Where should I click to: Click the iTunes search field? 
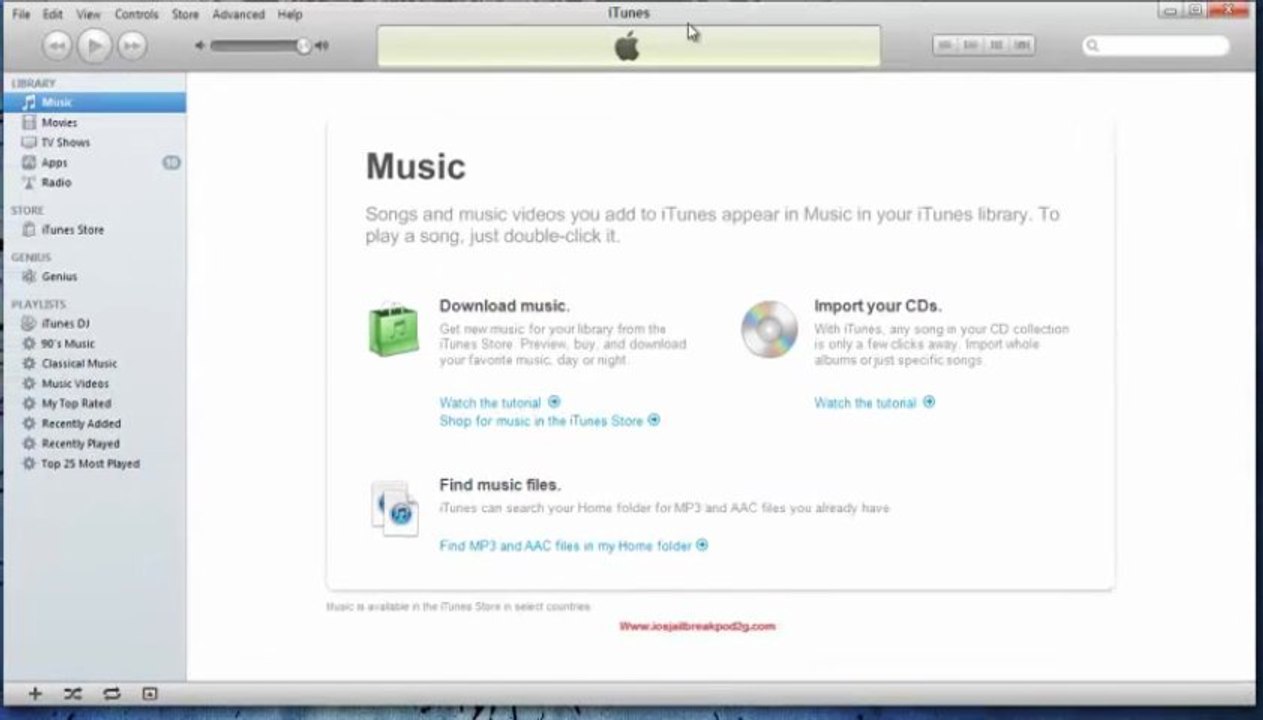[x=1156, y=45]
